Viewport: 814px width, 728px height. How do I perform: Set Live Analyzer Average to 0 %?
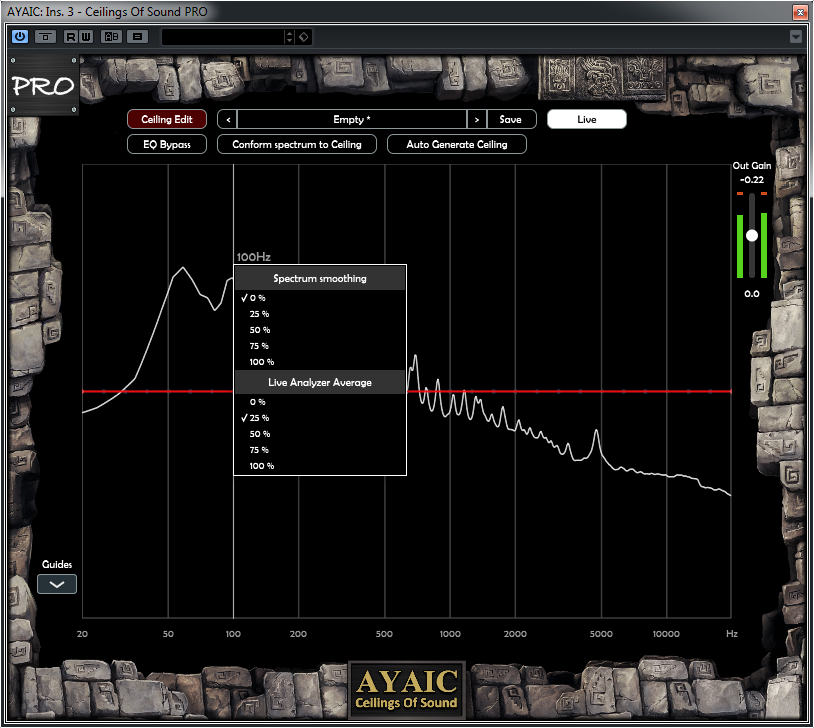320,402
